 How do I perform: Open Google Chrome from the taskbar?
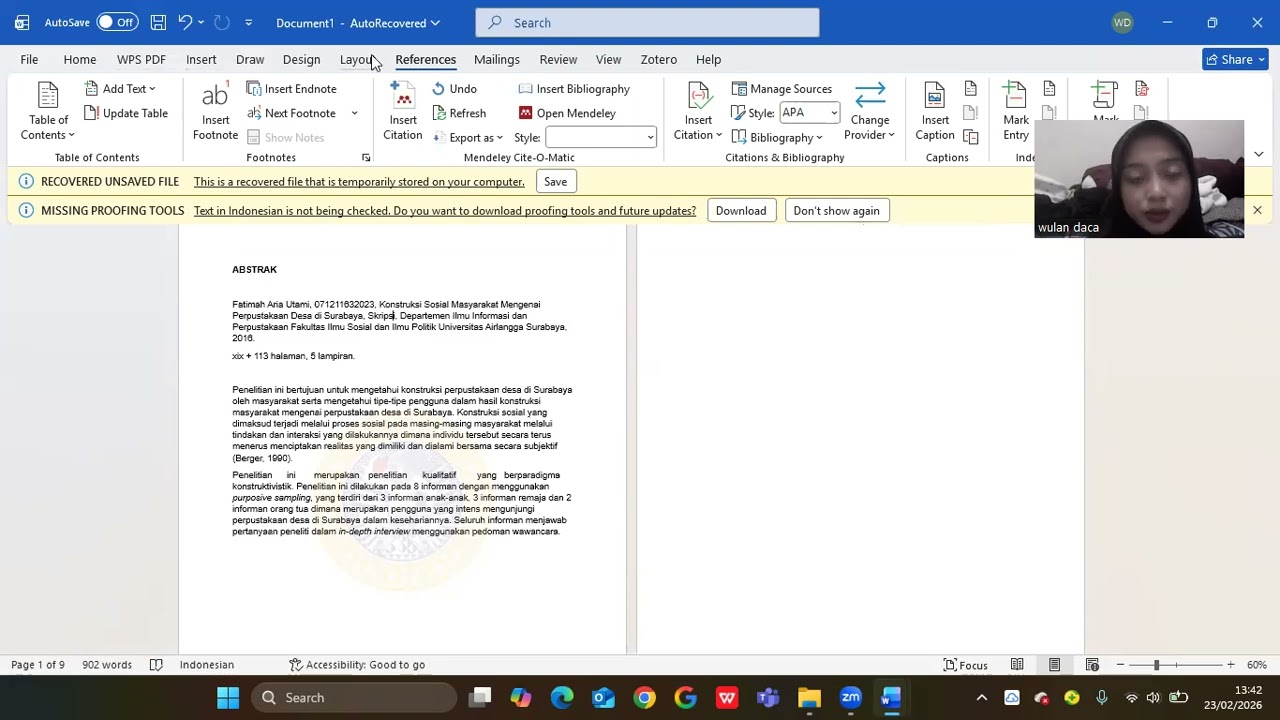(x=644, y=698)
